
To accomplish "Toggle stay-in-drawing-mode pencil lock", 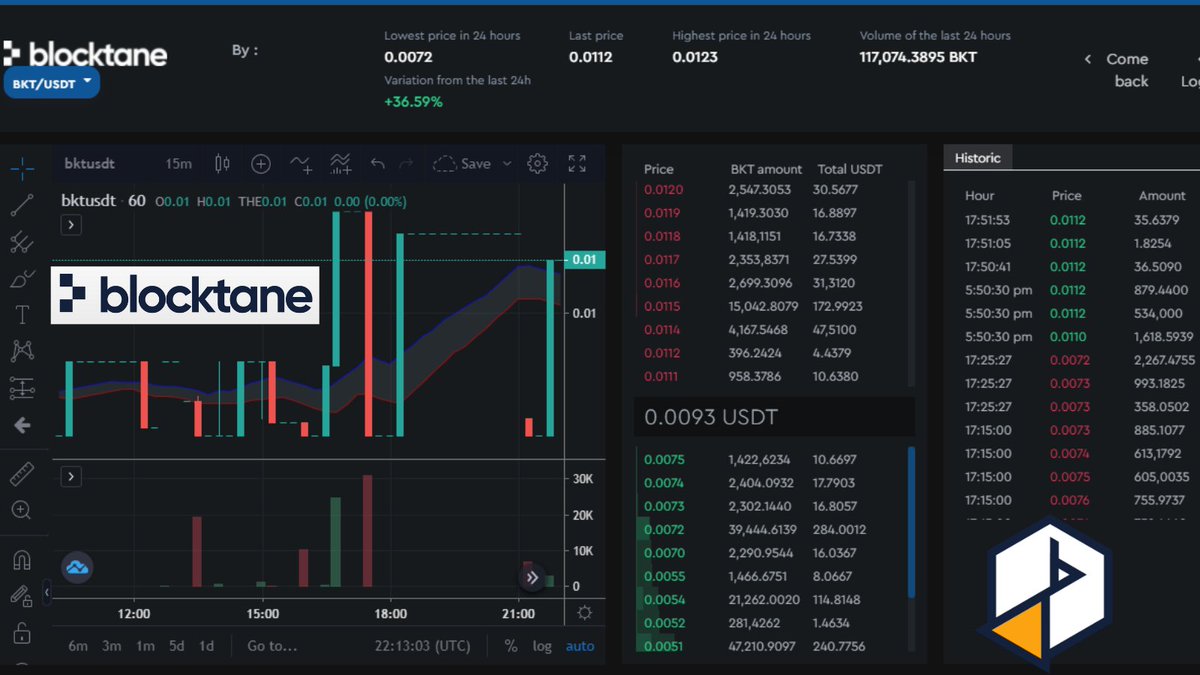I will (22, 596).
